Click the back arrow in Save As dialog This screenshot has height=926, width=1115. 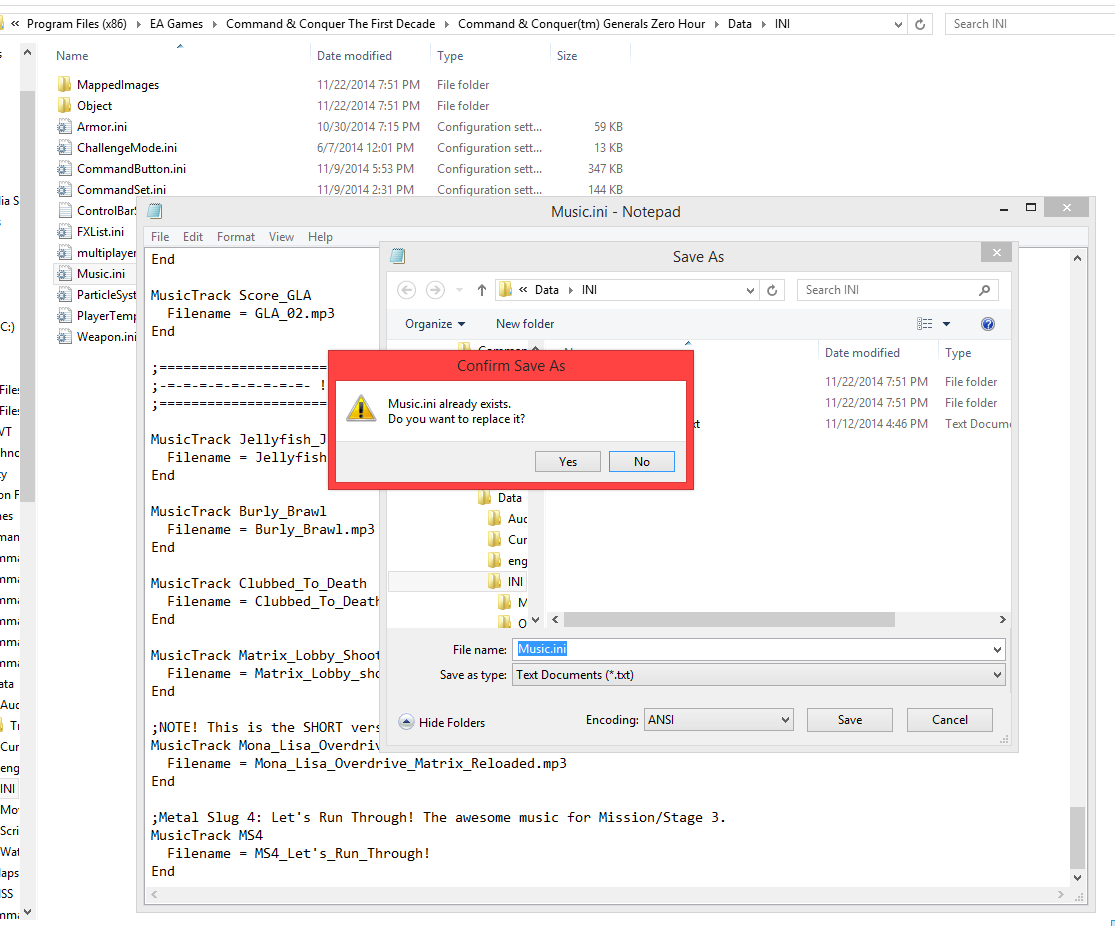406,290
